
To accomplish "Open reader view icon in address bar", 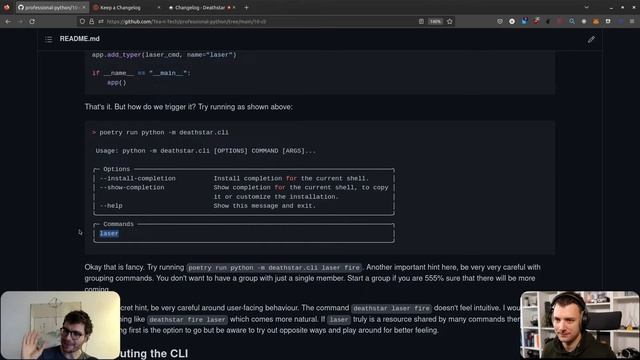I will click(421, 21).
